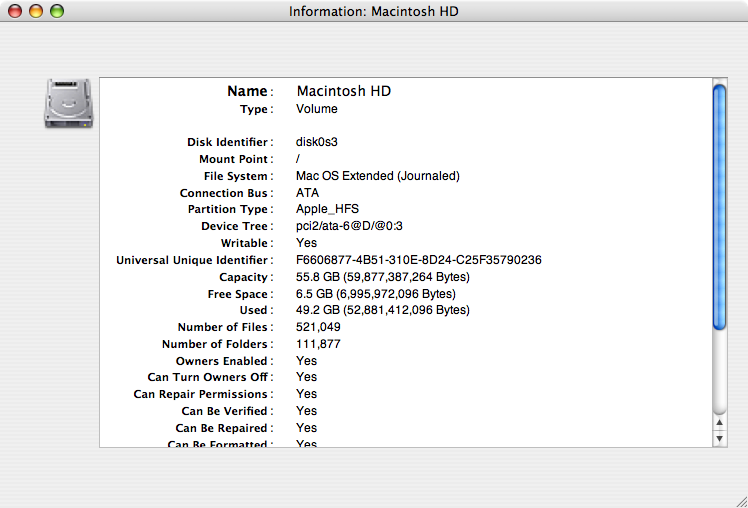Click capacity '55.8 GB (59,877,387,264 Bytes)'

pyautogui.click(x=383, y=277)
